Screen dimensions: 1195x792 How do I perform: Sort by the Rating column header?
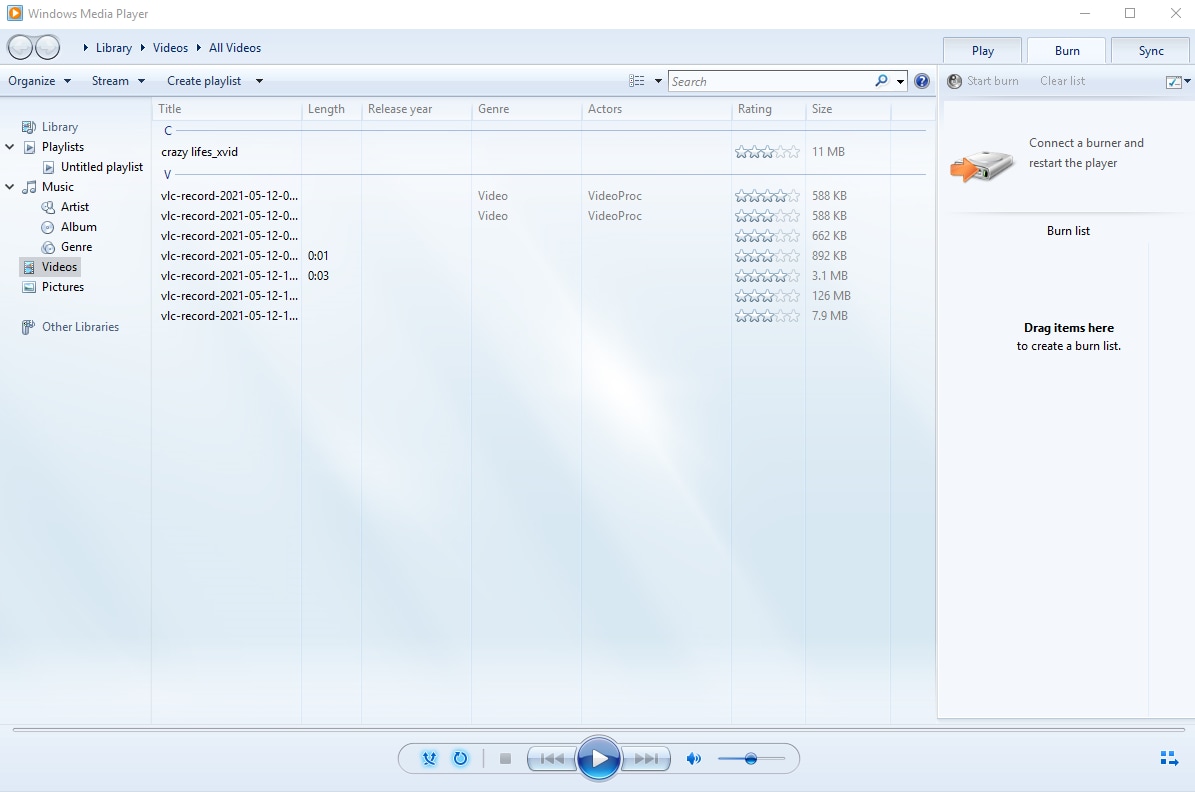coord(768,109)
